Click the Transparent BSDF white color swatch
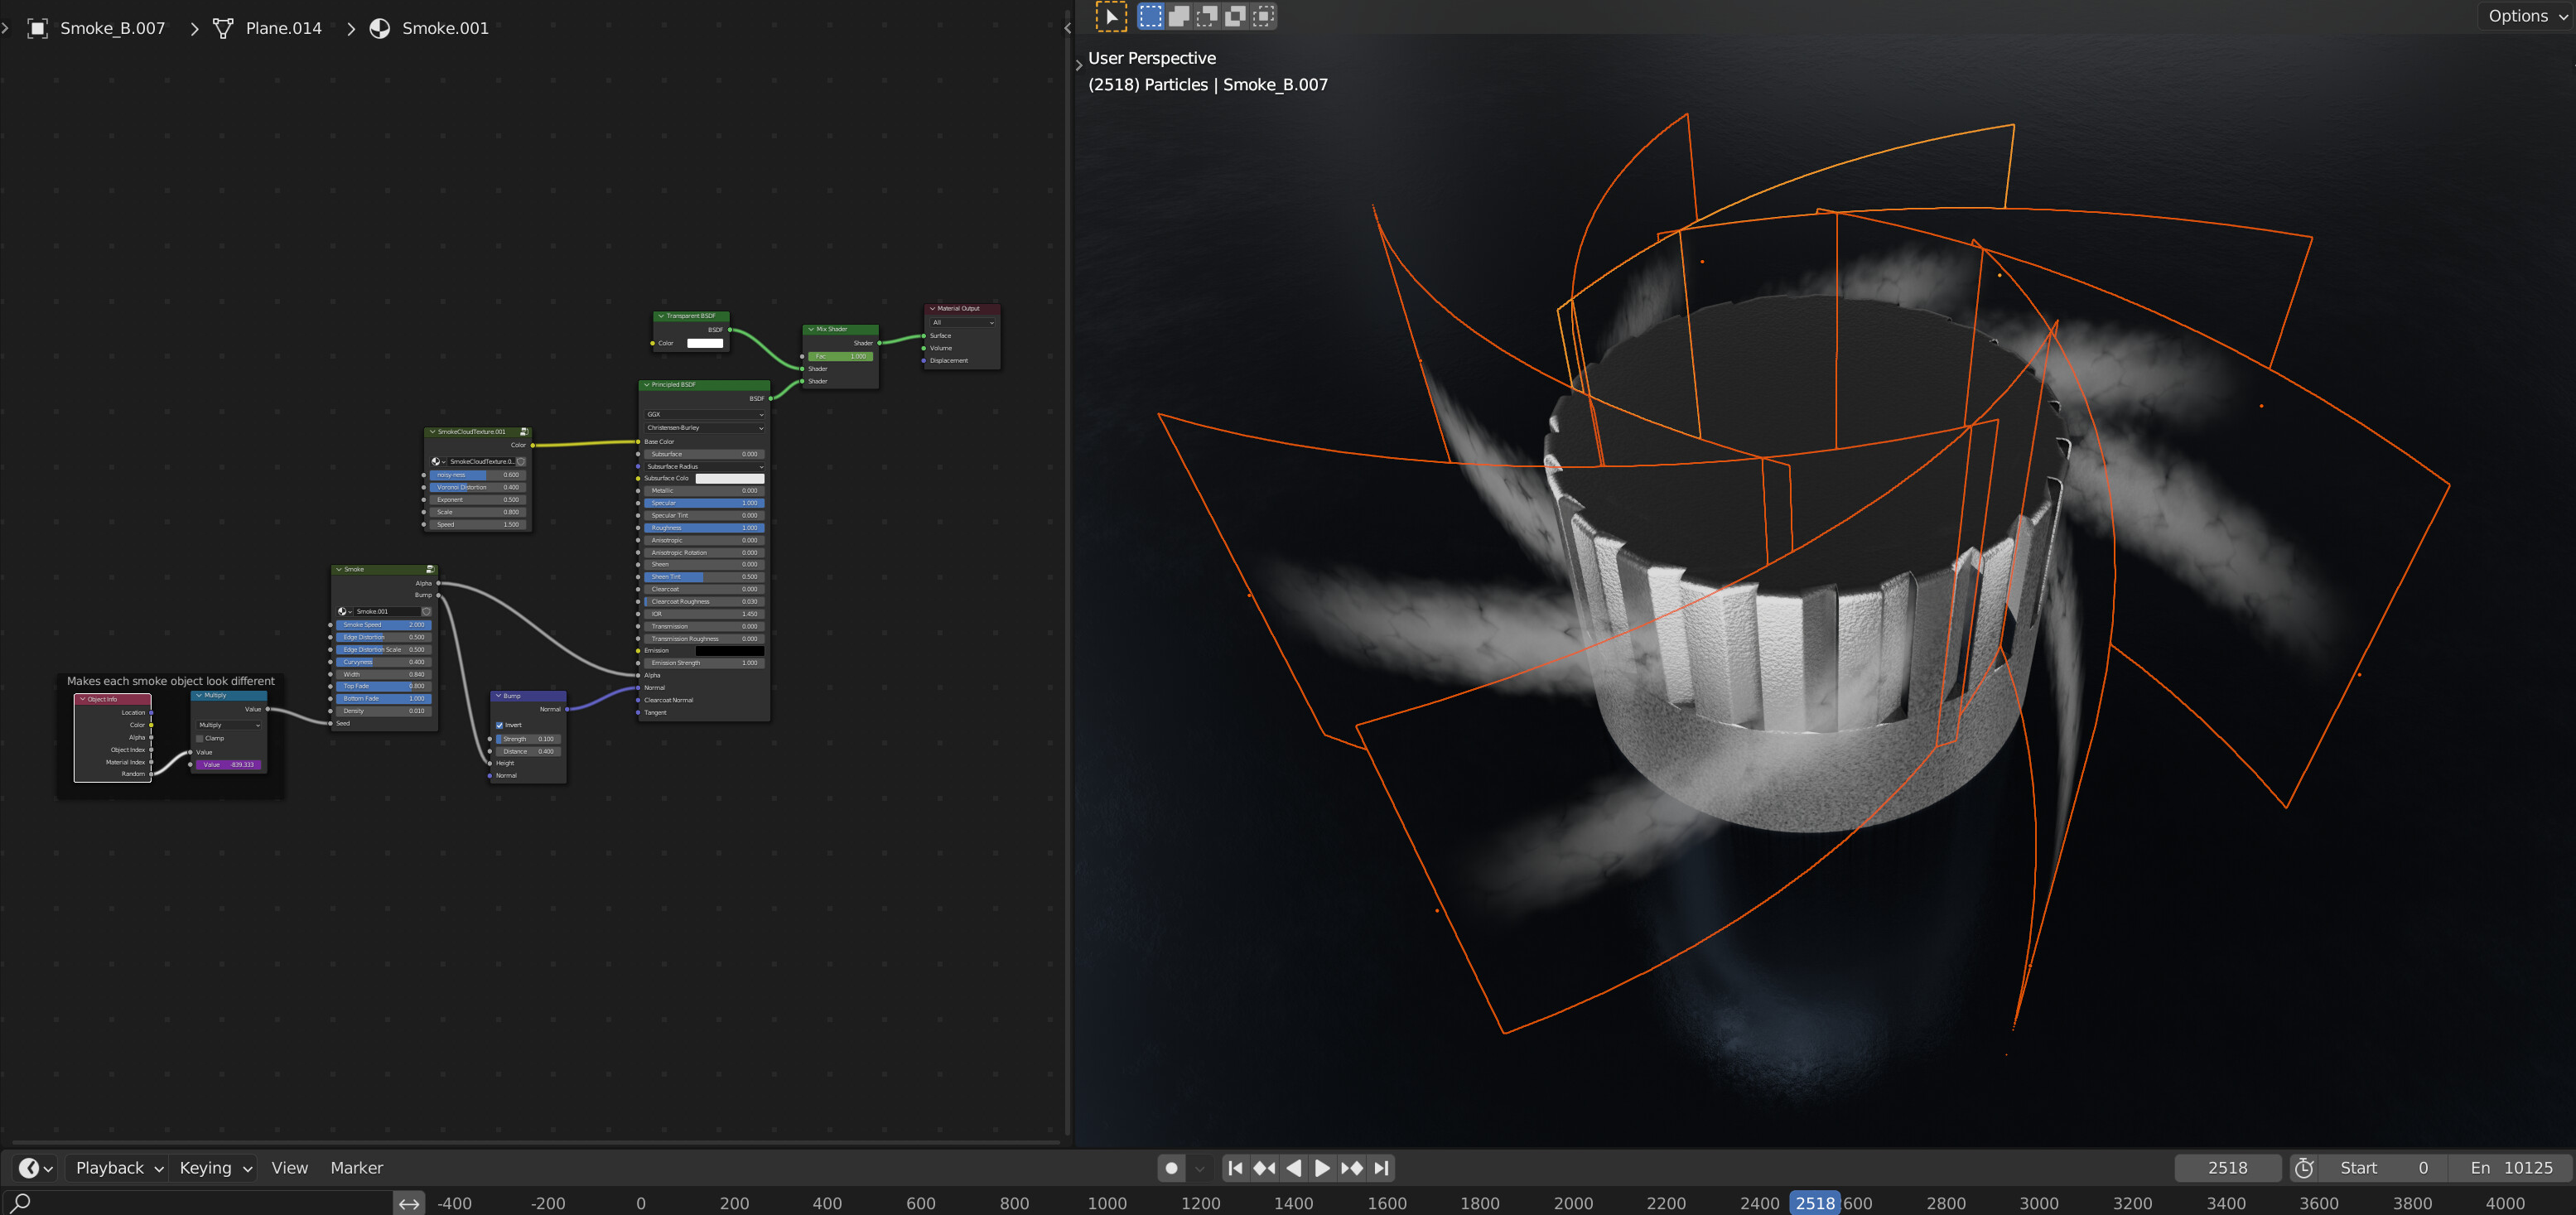The image size is (2576, 1215). [704, 343]
